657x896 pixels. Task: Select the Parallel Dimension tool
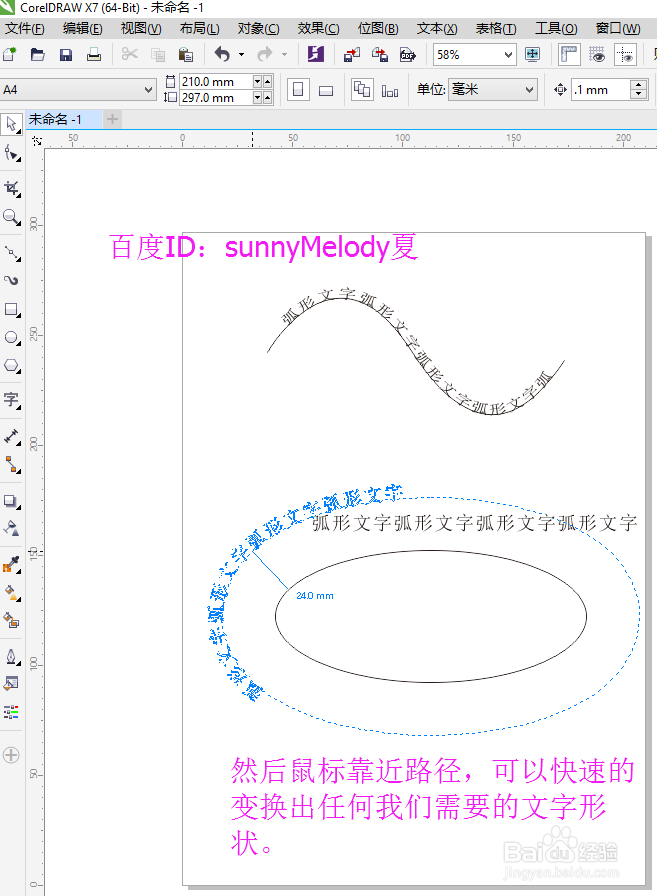tap(11, 437)
